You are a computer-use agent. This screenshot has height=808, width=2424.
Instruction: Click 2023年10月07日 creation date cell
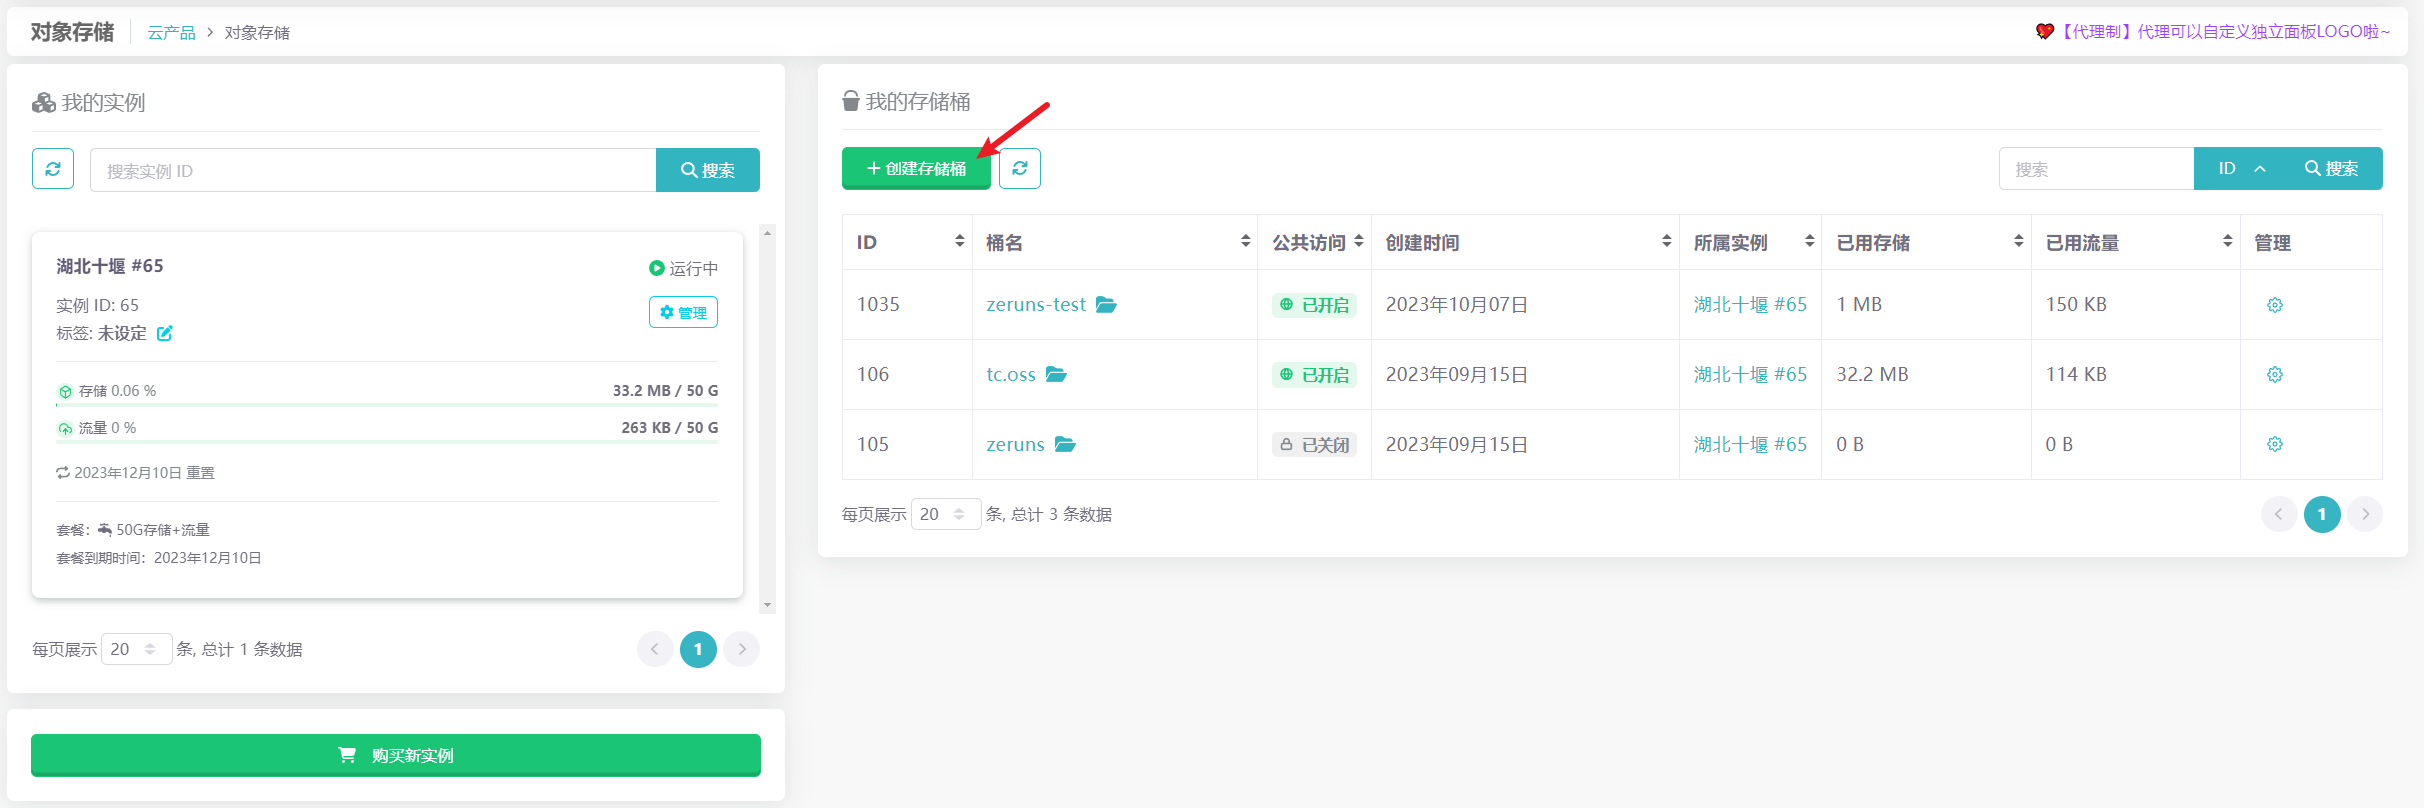1457,304
